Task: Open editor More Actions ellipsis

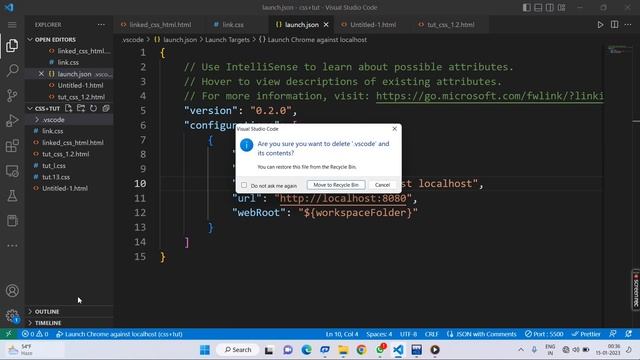Action: 628,24
